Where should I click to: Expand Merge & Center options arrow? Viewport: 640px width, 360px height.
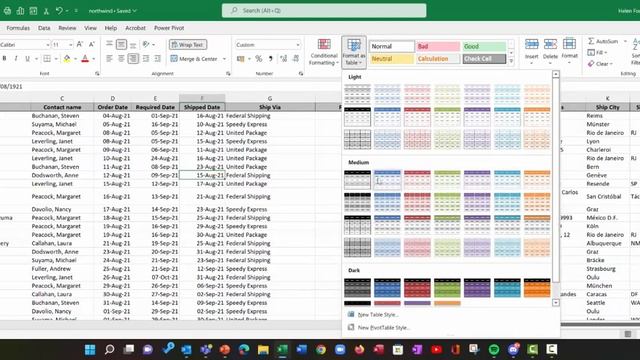(224, 59)
